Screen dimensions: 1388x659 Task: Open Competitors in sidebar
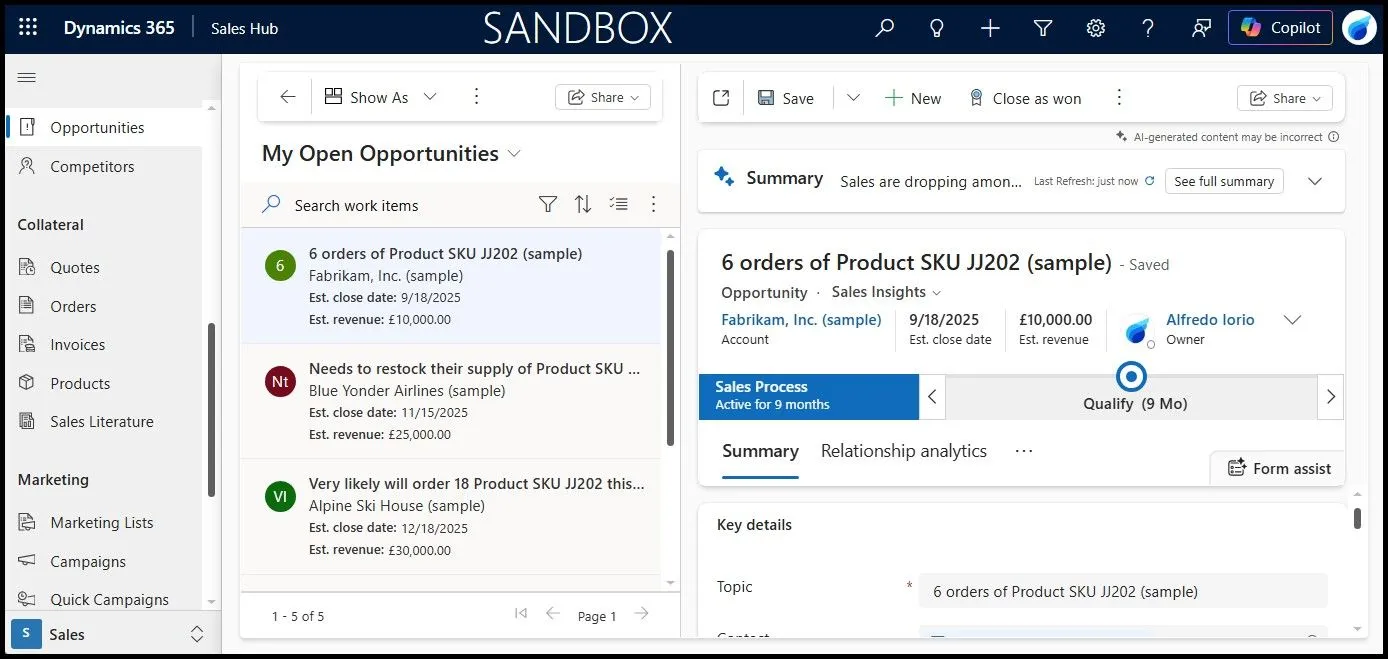pos(104,166)
